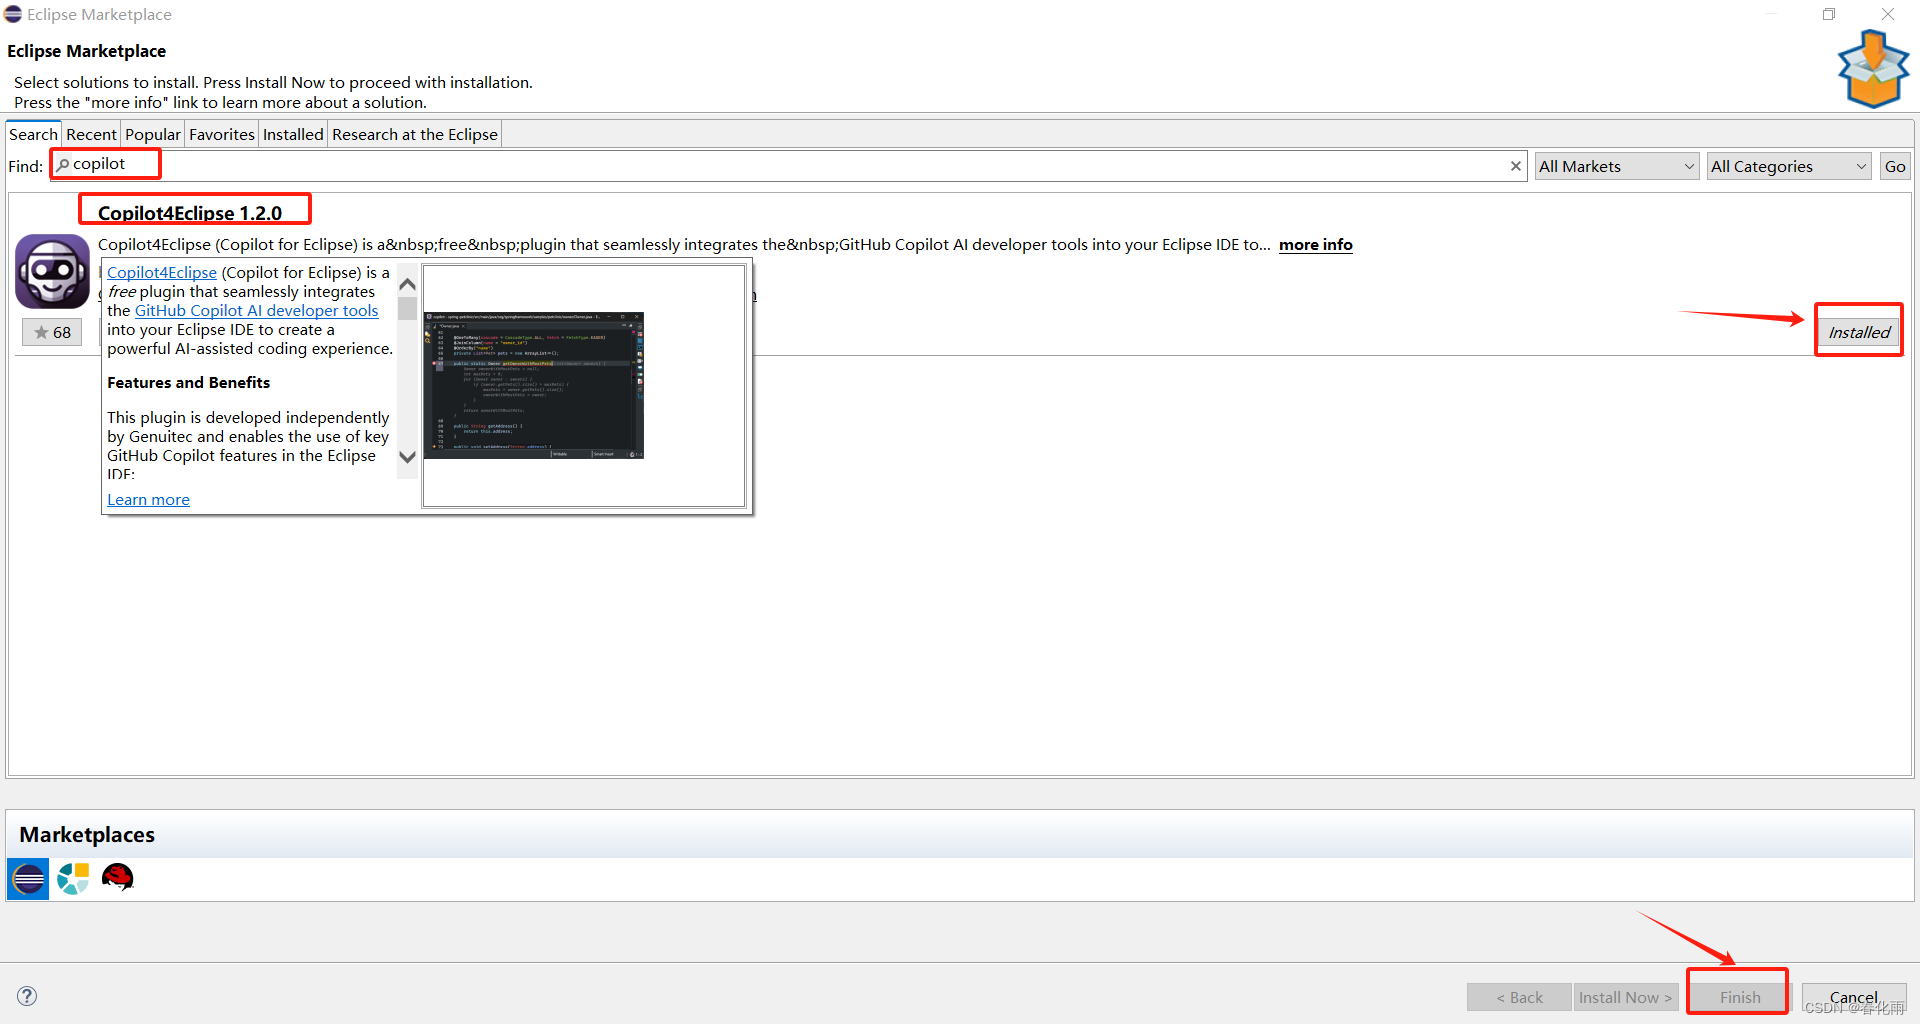This screenshot has width=1920, height=1024.
Task: Switch to the Search tab
Action: [x=33, y=134]
